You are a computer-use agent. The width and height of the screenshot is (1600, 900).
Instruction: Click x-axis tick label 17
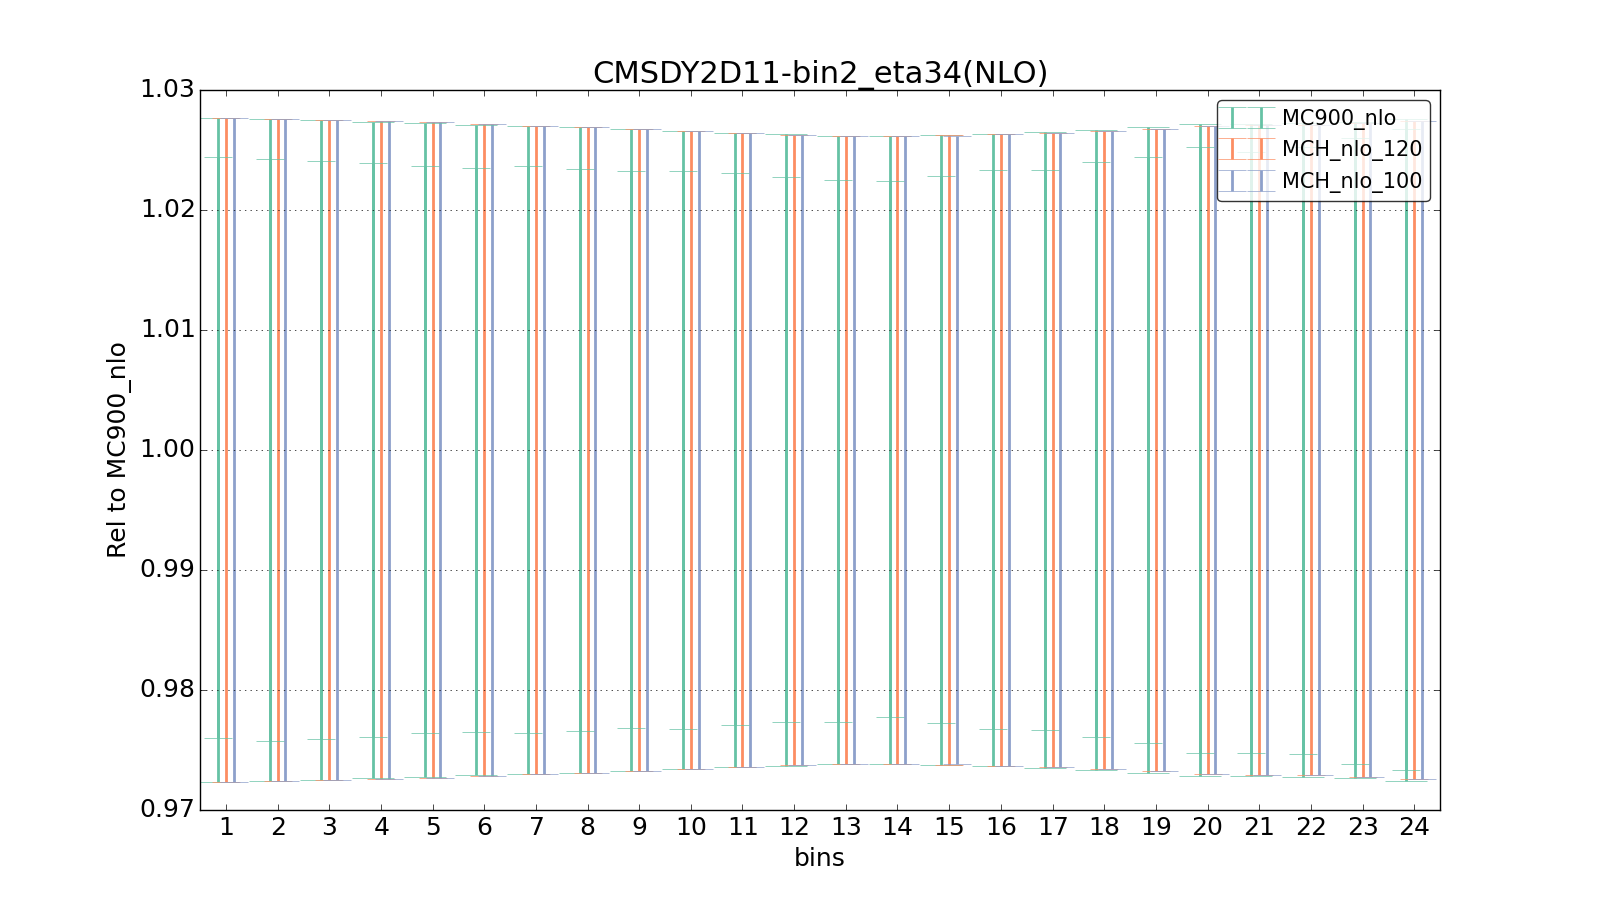(x=1053, y=828)
